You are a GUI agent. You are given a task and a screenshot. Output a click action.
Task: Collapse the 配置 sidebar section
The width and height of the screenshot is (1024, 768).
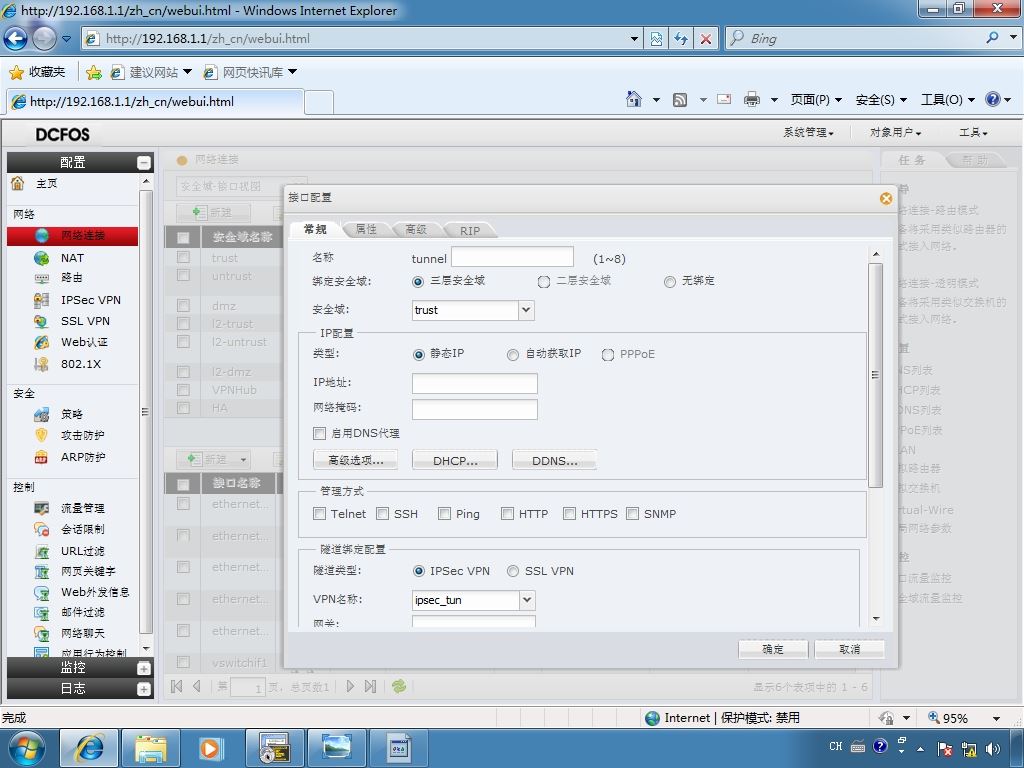pos(144,163)
